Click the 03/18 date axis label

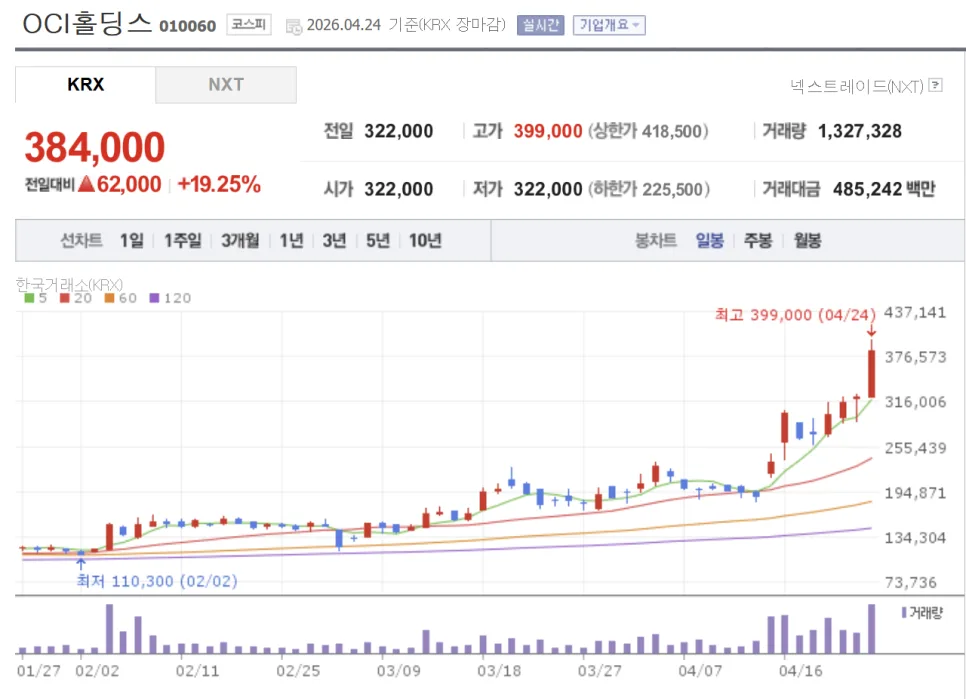coord(499,671)
